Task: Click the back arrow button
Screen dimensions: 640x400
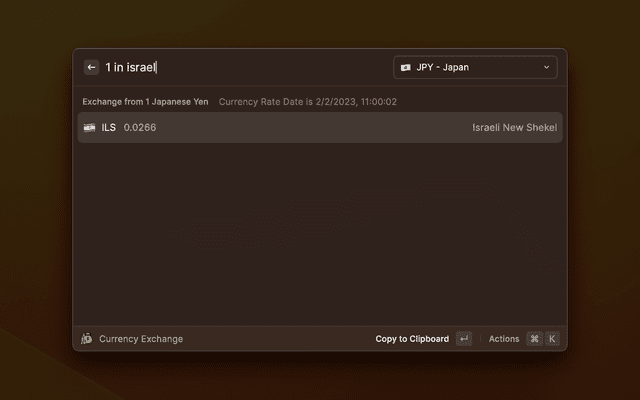Action: (91, 67)
